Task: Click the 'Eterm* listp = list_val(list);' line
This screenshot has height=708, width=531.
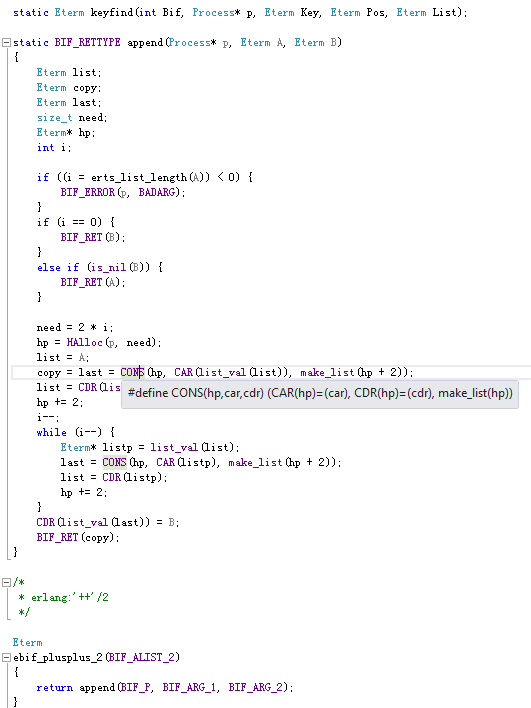Action: 150,447
